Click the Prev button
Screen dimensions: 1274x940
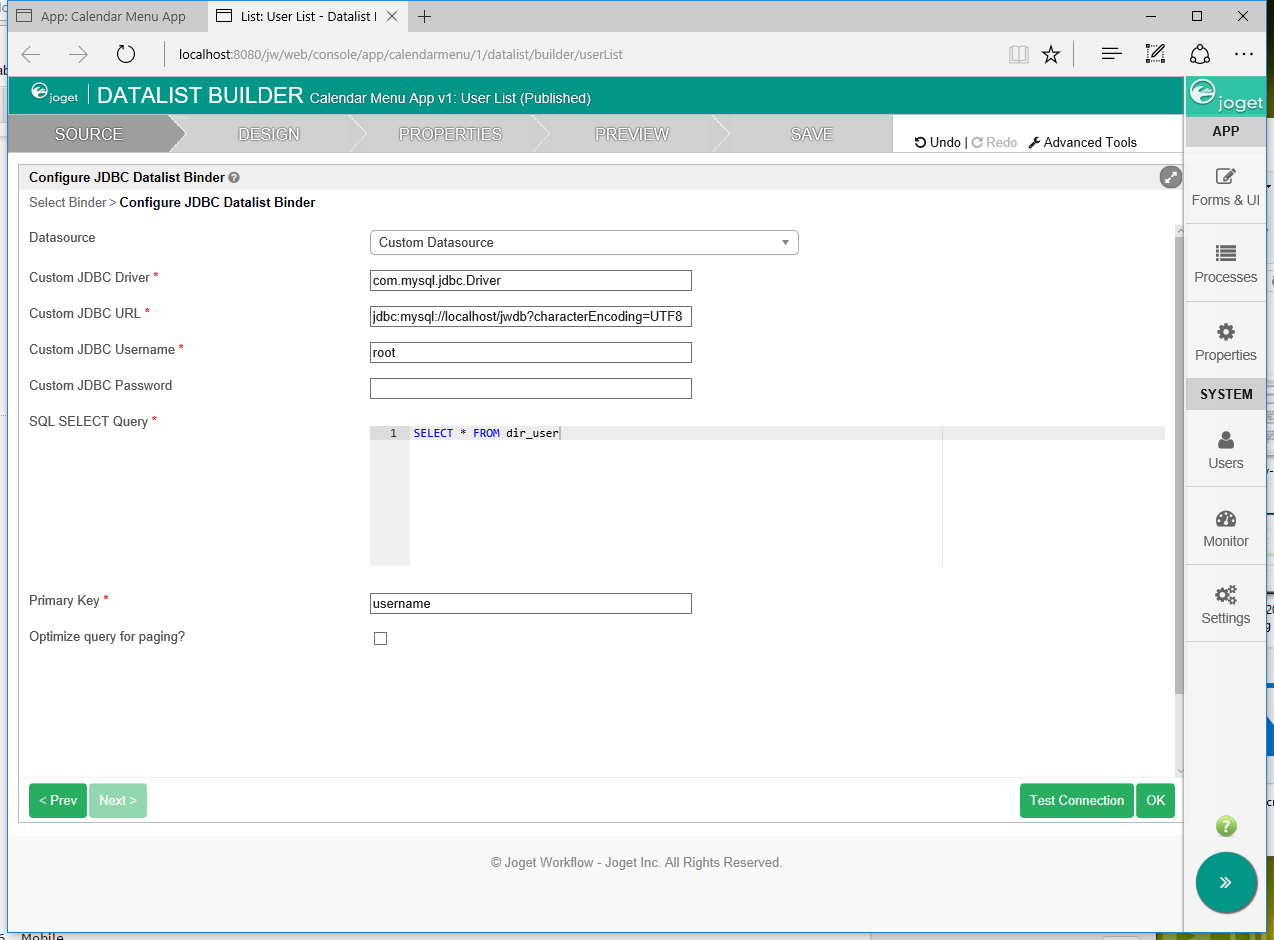tap(58, 800)
